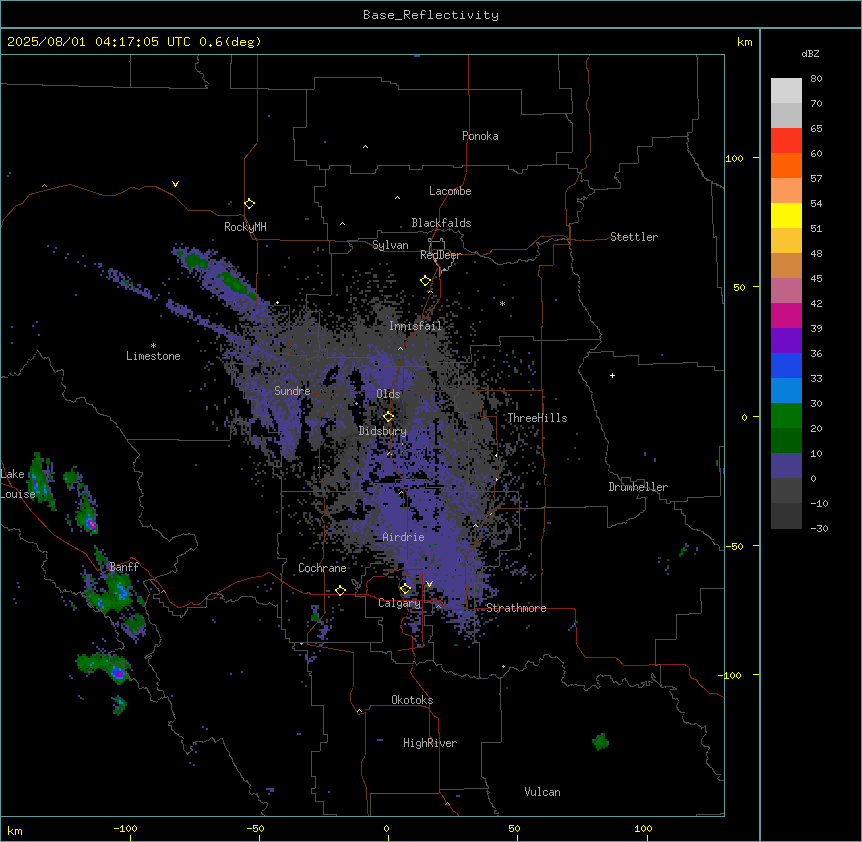Screen dimensions: 862x842
Task: Click the -100 tick on the horizontal axis
Action: point(125,828)
